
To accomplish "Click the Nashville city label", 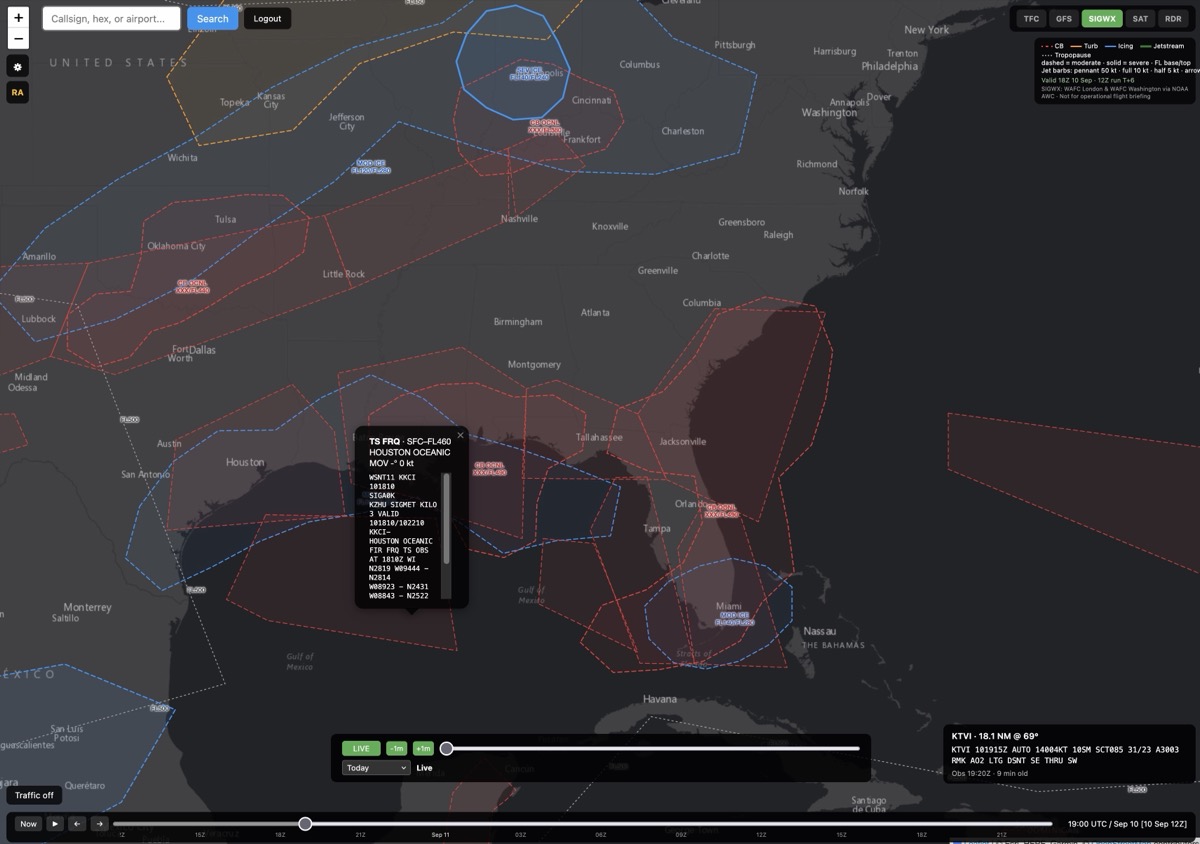I will coord(519,218).
